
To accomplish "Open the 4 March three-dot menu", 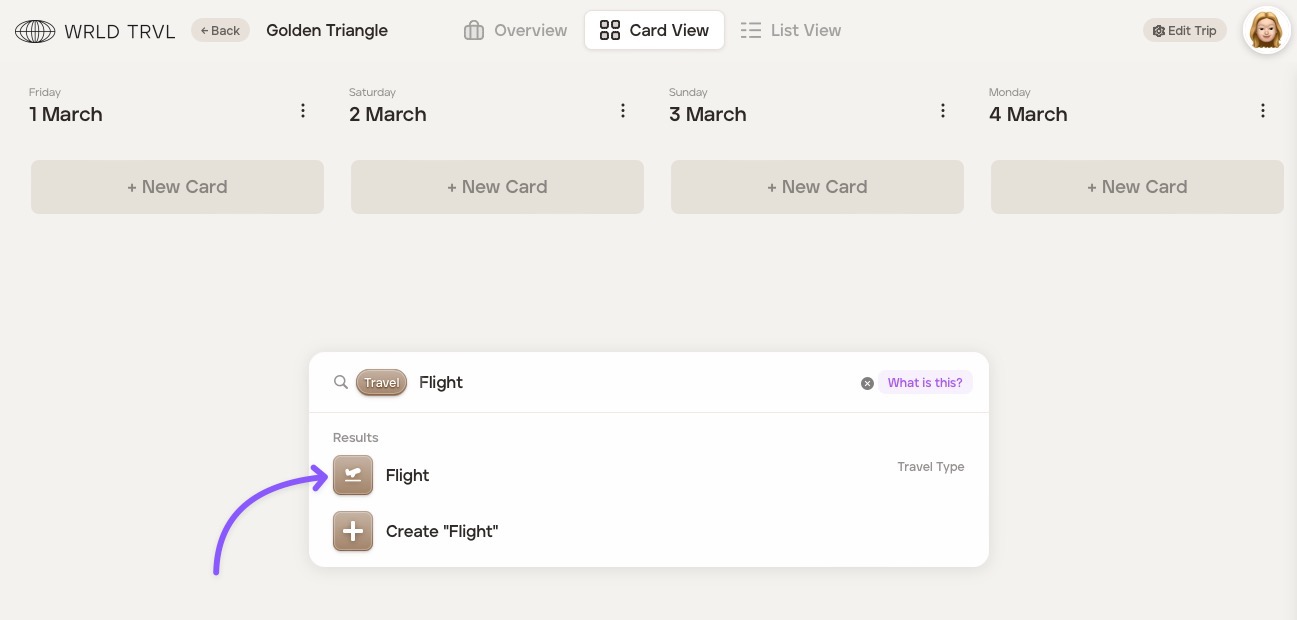I will tap(1263, 111).
